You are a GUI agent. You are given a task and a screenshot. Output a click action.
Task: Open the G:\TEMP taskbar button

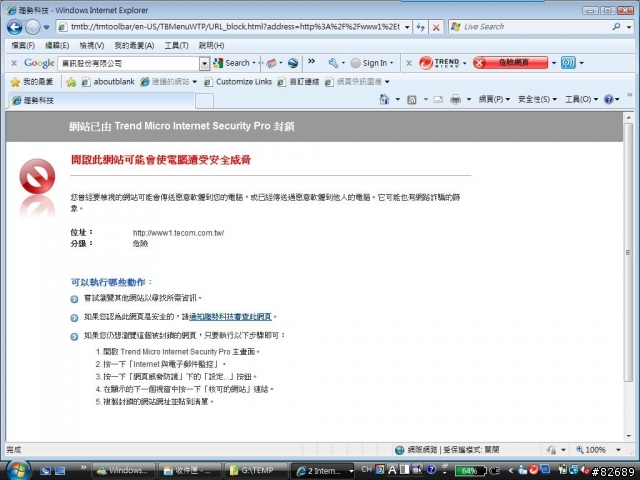(x=256, y=471)
